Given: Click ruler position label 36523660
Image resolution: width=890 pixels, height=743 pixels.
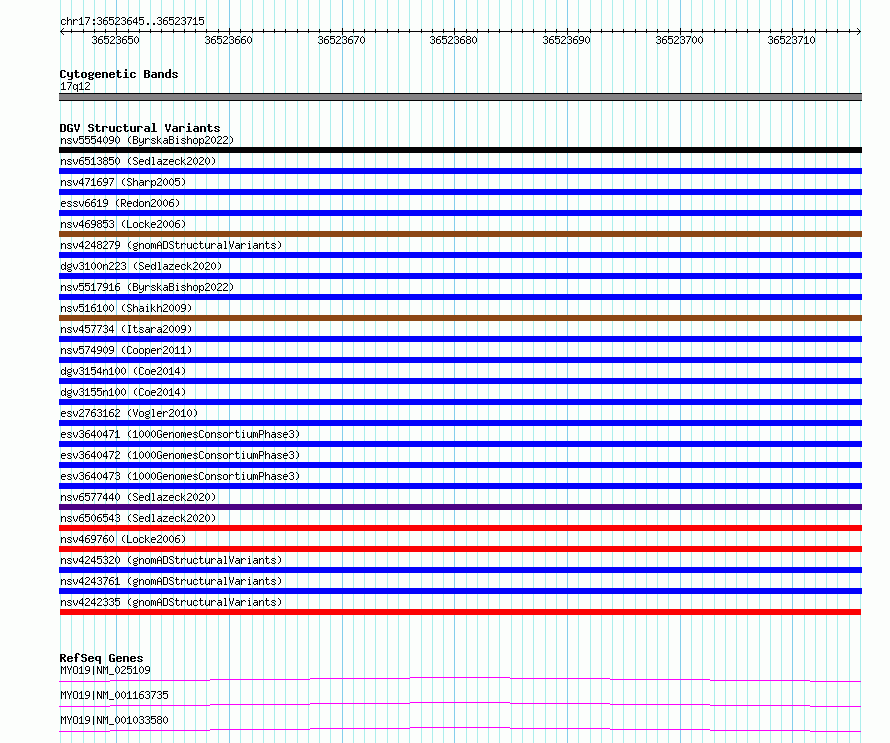Looking at the screenshot, I should pyautogui.click(x=228, y=40).
